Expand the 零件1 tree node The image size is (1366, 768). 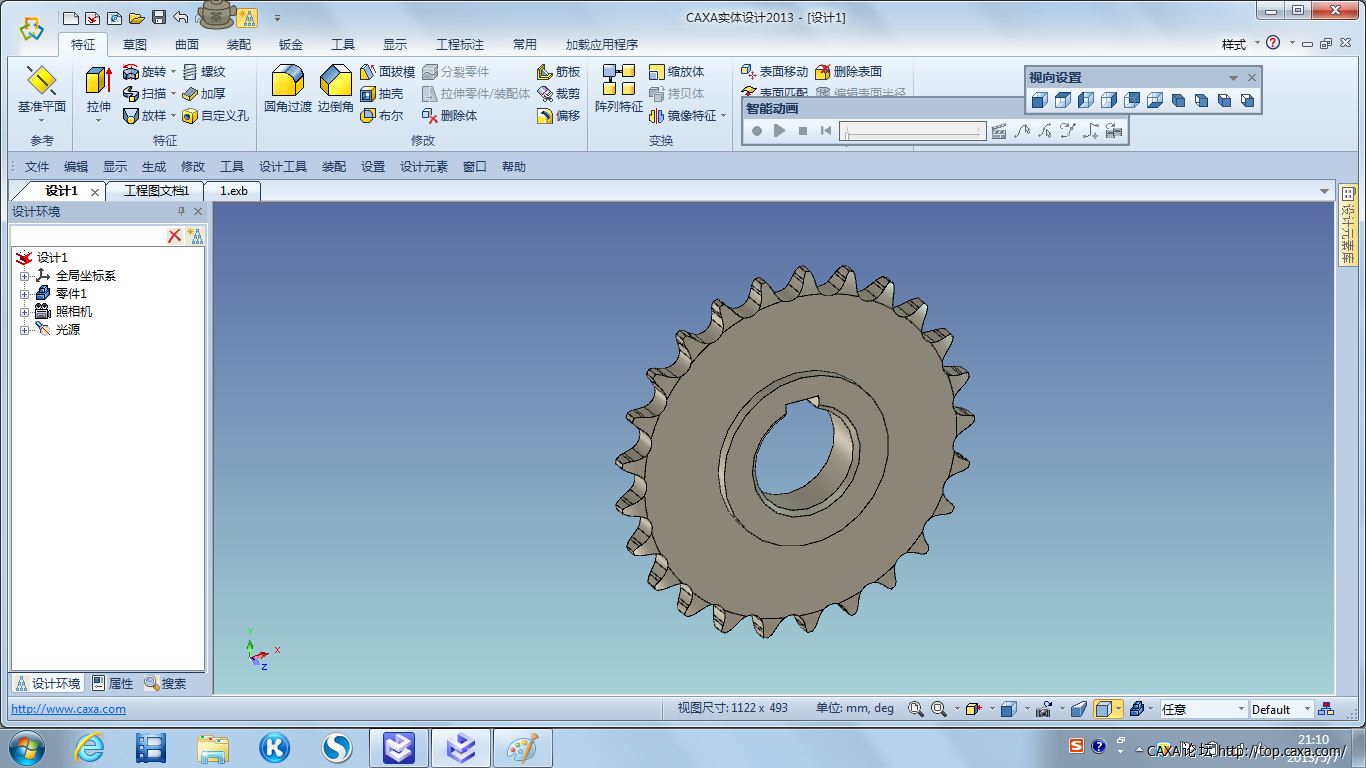point(25,294)
